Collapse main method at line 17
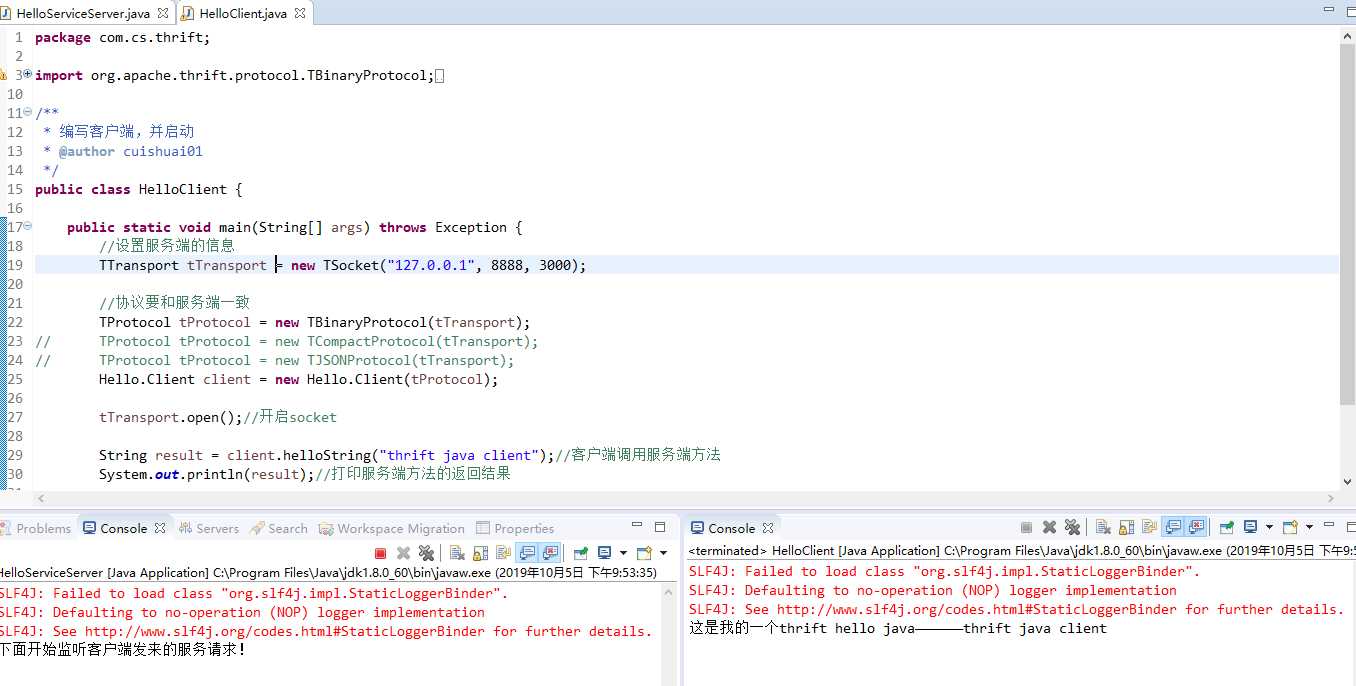Viewport: 1356px width, 686px height. pyautogui.click(x=27, y=227)
